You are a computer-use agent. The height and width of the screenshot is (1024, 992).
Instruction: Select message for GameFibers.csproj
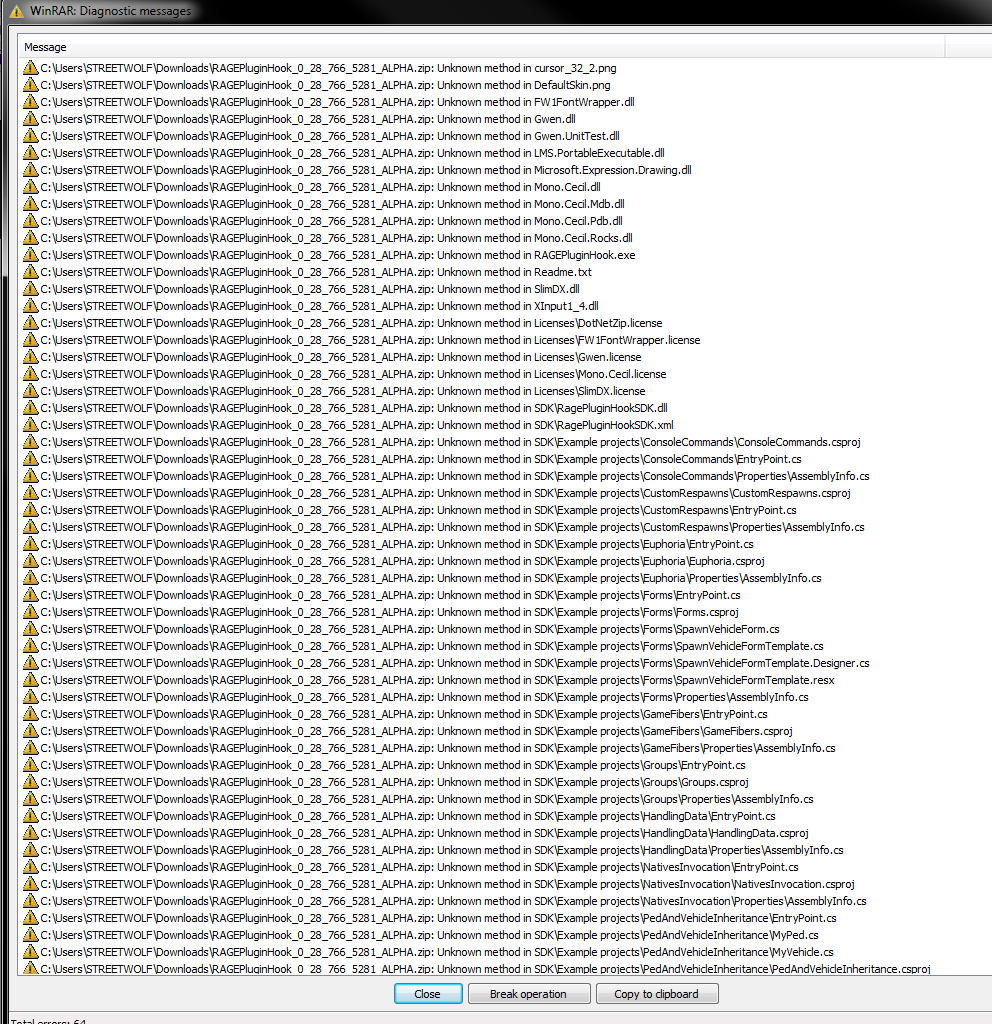[x=416, y=731]
